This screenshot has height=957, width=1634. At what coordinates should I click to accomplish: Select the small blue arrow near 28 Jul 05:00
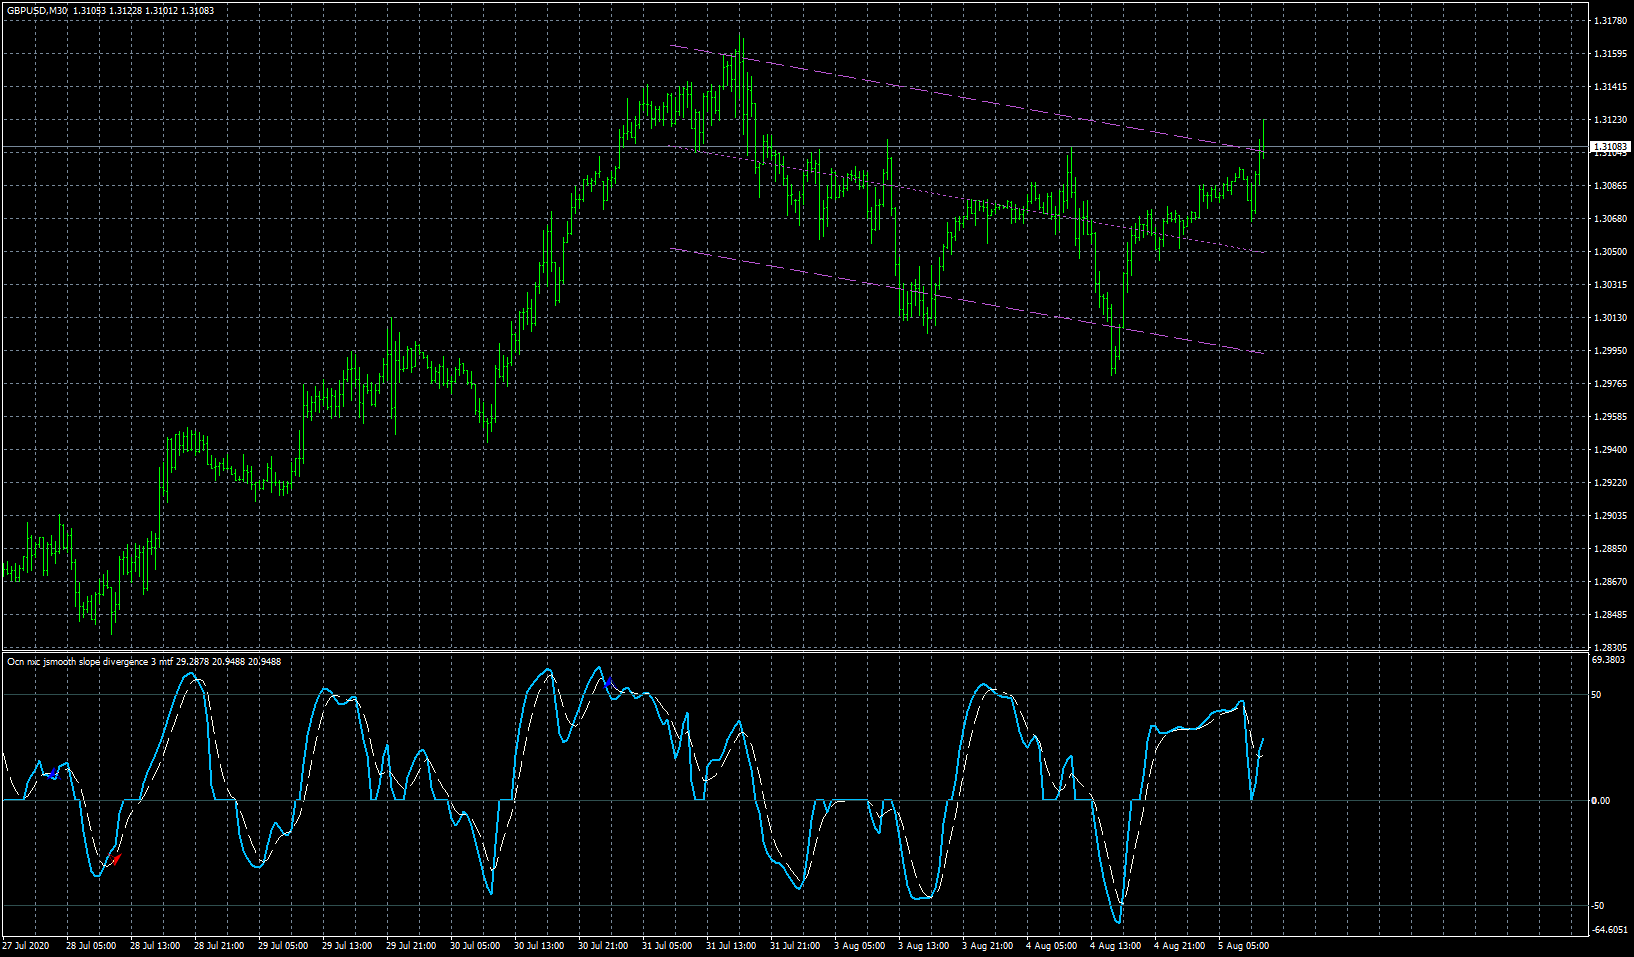click(x=53, y=775)
